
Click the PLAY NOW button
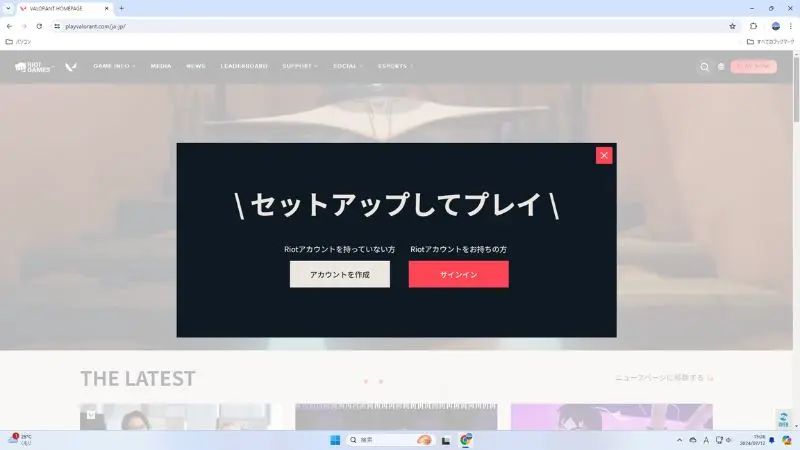pyautogui.click(x=753, y=66)
